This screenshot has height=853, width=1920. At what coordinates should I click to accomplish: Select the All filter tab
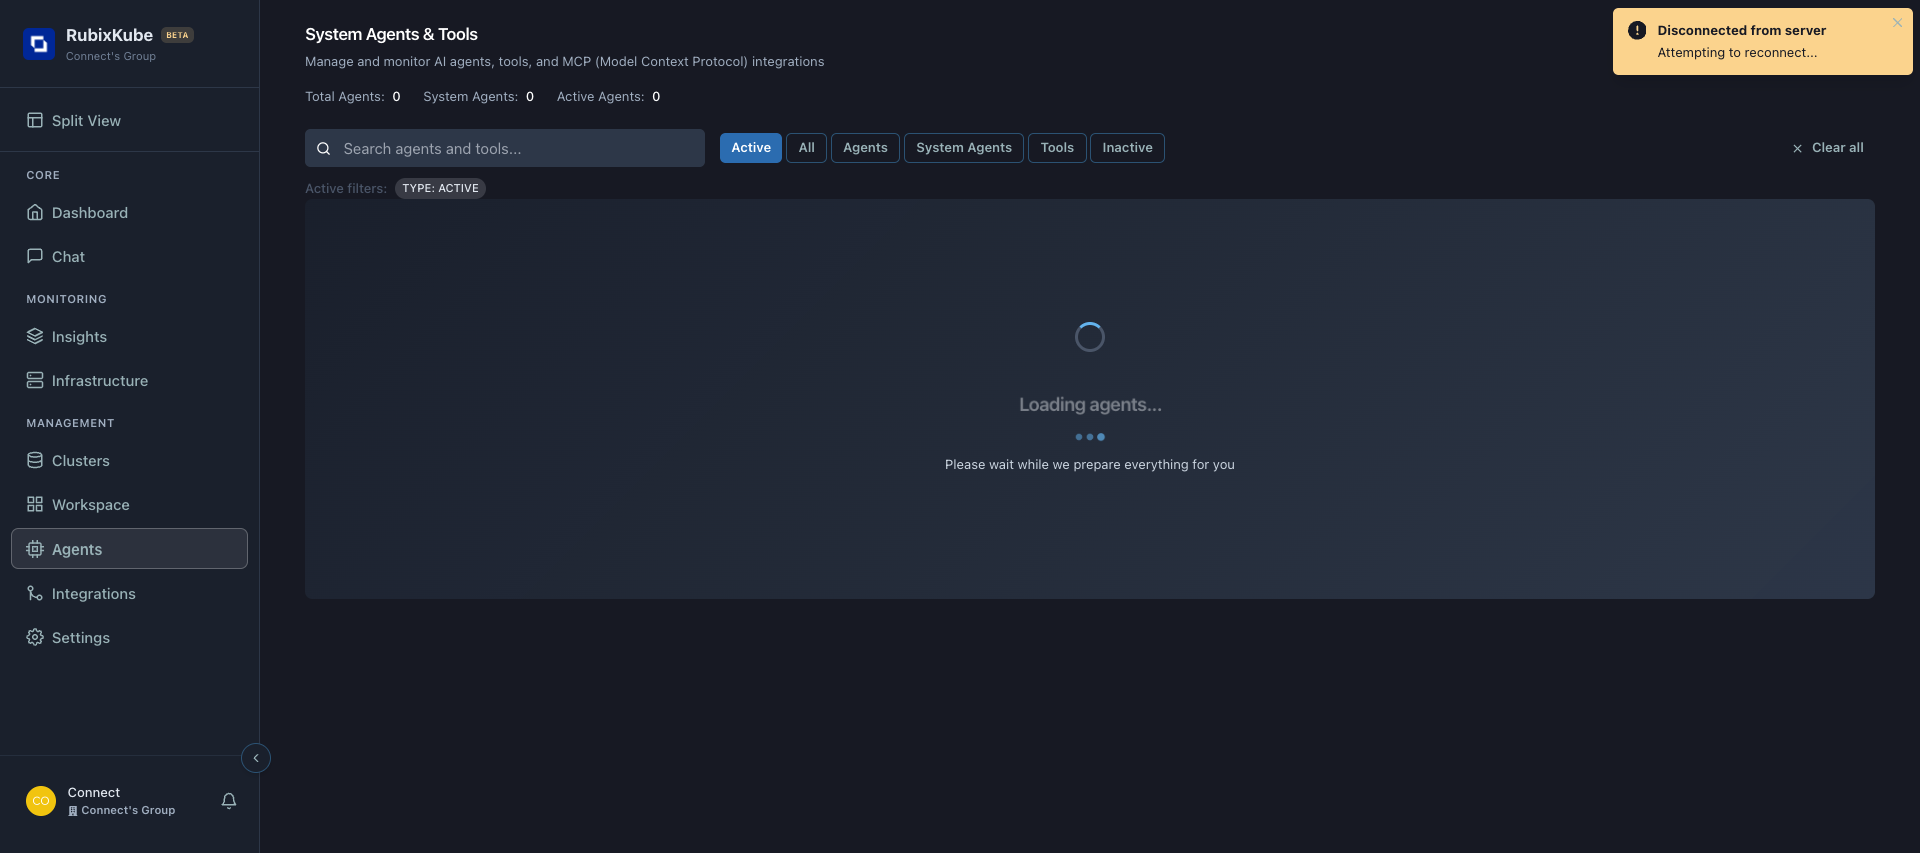click(x=806, y=148)
